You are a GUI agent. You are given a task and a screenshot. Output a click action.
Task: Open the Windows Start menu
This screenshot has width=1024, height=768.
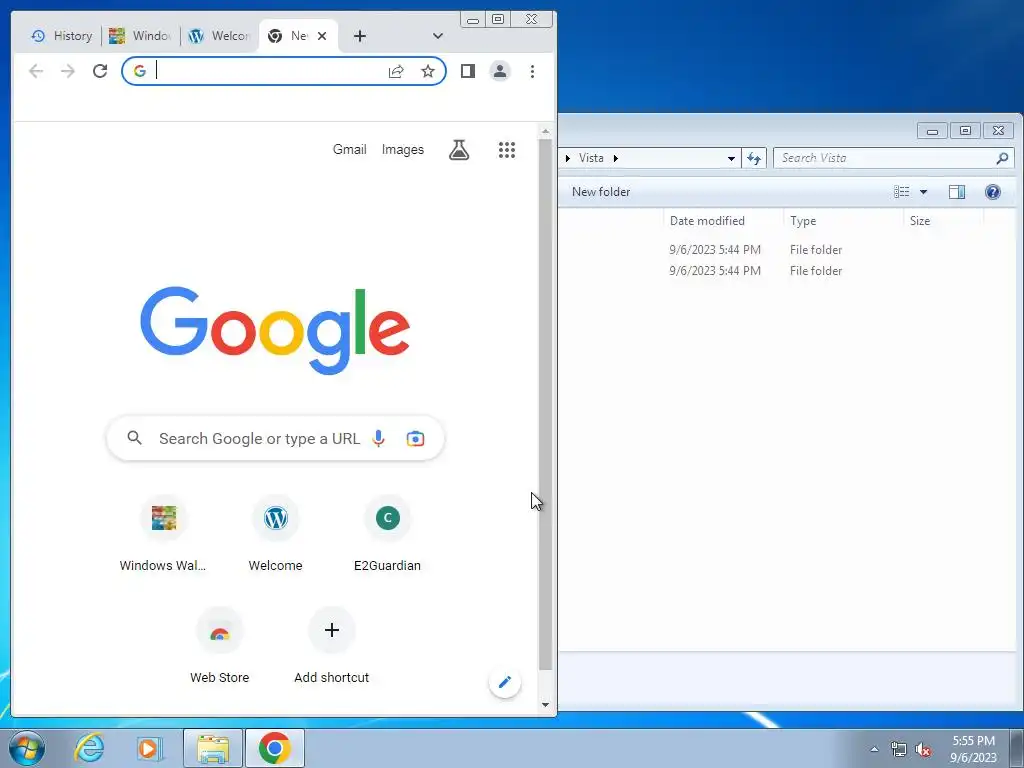(x=26, y=748)
